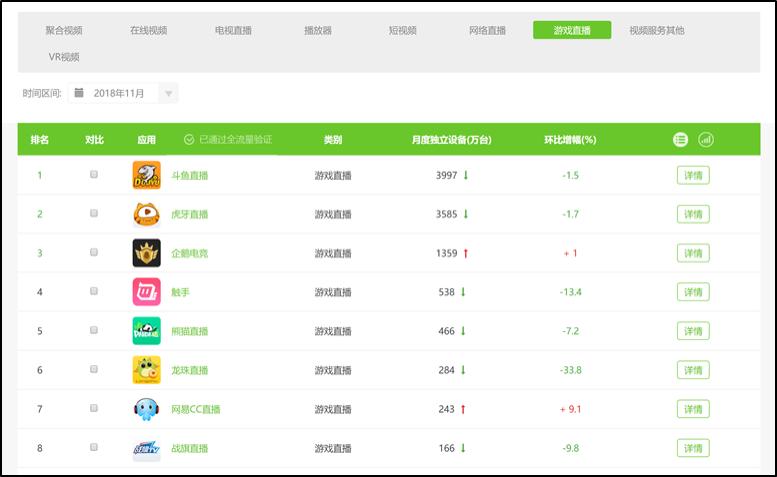
Task: Click the 月度独立设备(万台) column header
Action: (451, 140)
